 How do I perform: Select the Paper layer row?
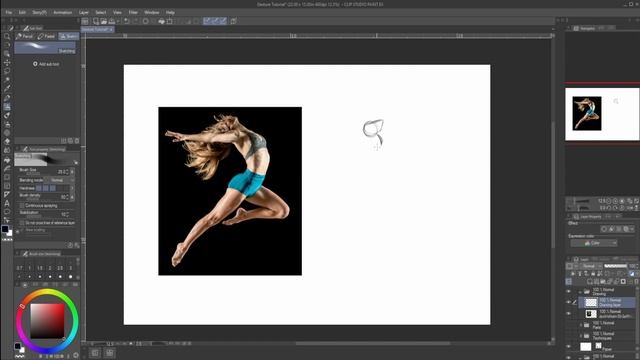point(607,347)
